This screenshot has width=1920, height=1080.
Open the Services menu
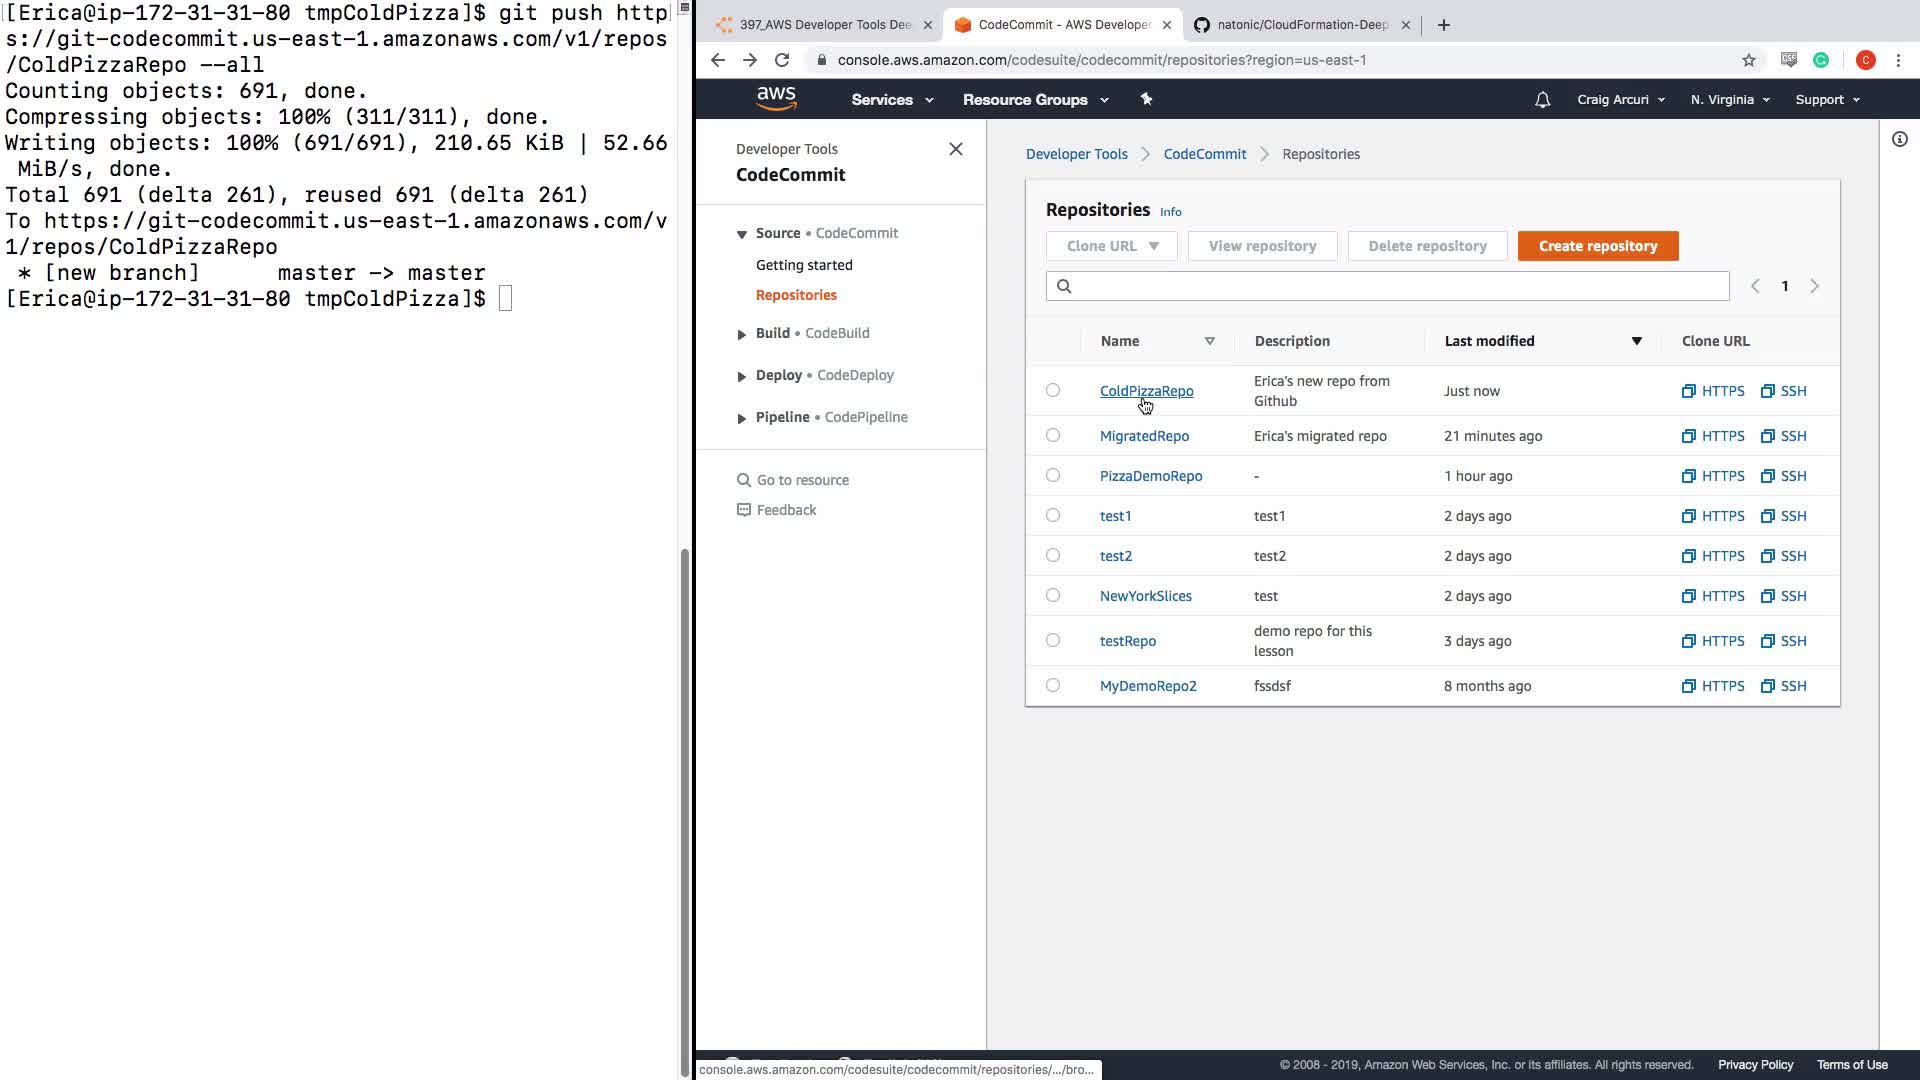tap(891, 100)
